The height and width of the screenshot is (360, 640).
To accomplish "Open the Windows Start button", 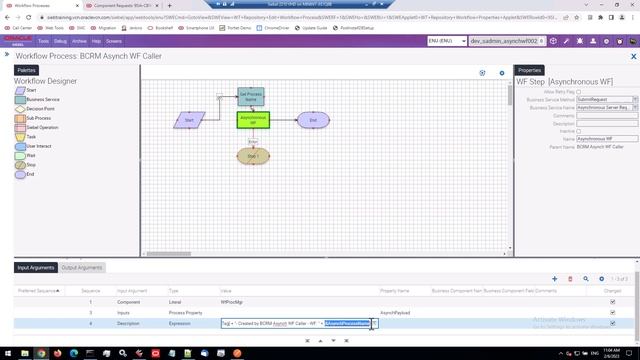I will (x=8, y=353).
